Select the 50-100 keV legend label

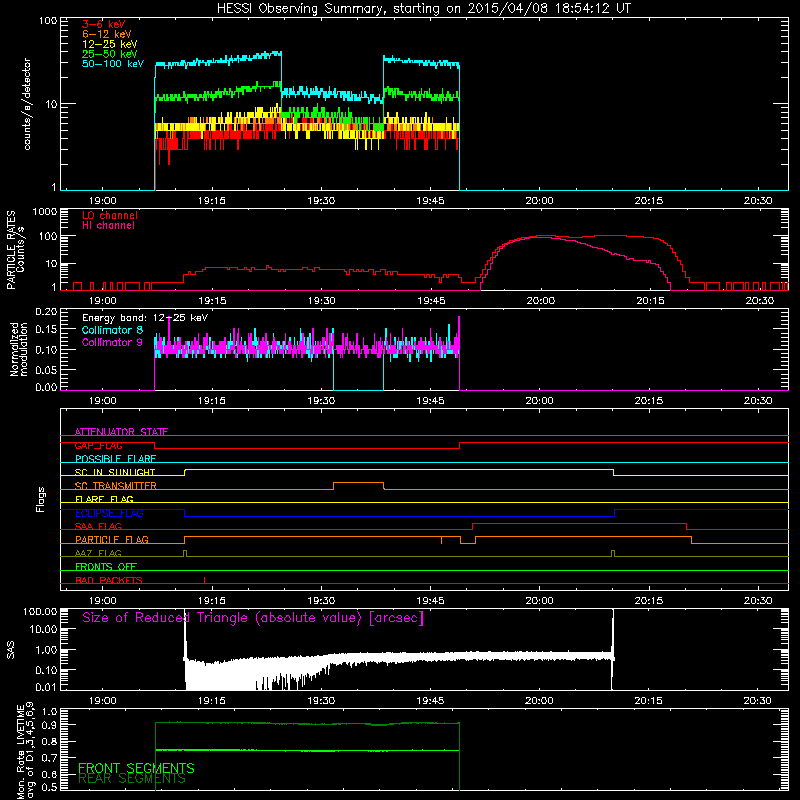pyautogui.click(x=113, y=64)
